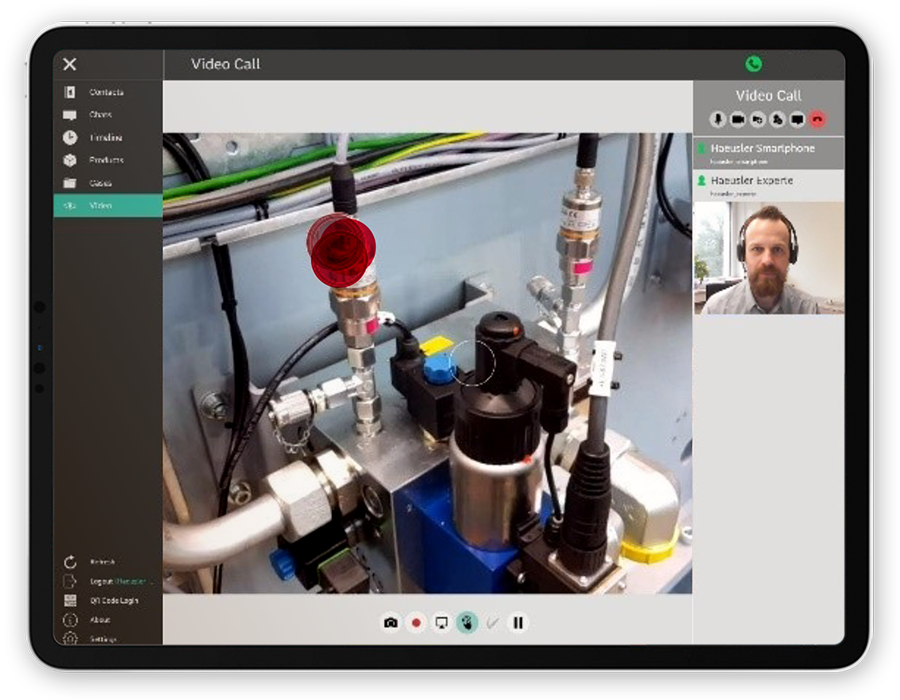
Task: Open Products in the sidebar
Action: (106, 160)
